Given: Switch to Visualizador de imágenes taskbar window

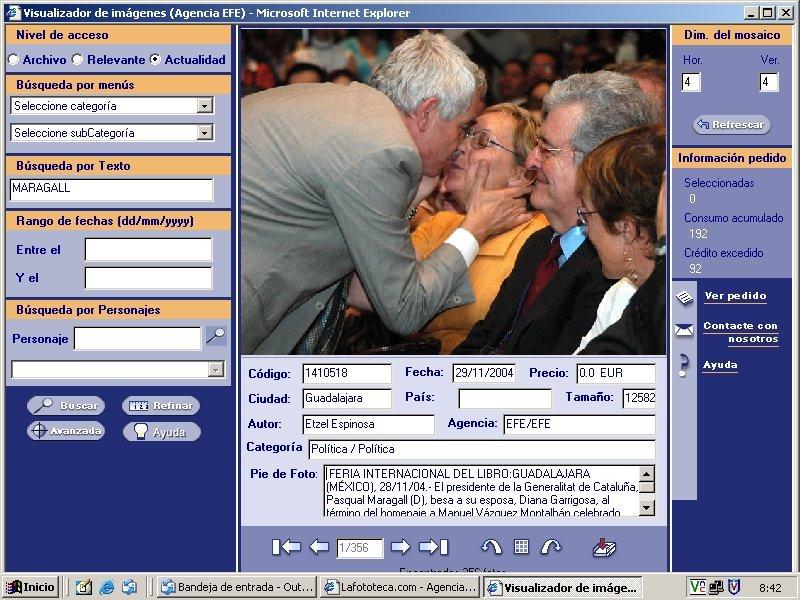Looking at the screenshot, I should 563,587.
